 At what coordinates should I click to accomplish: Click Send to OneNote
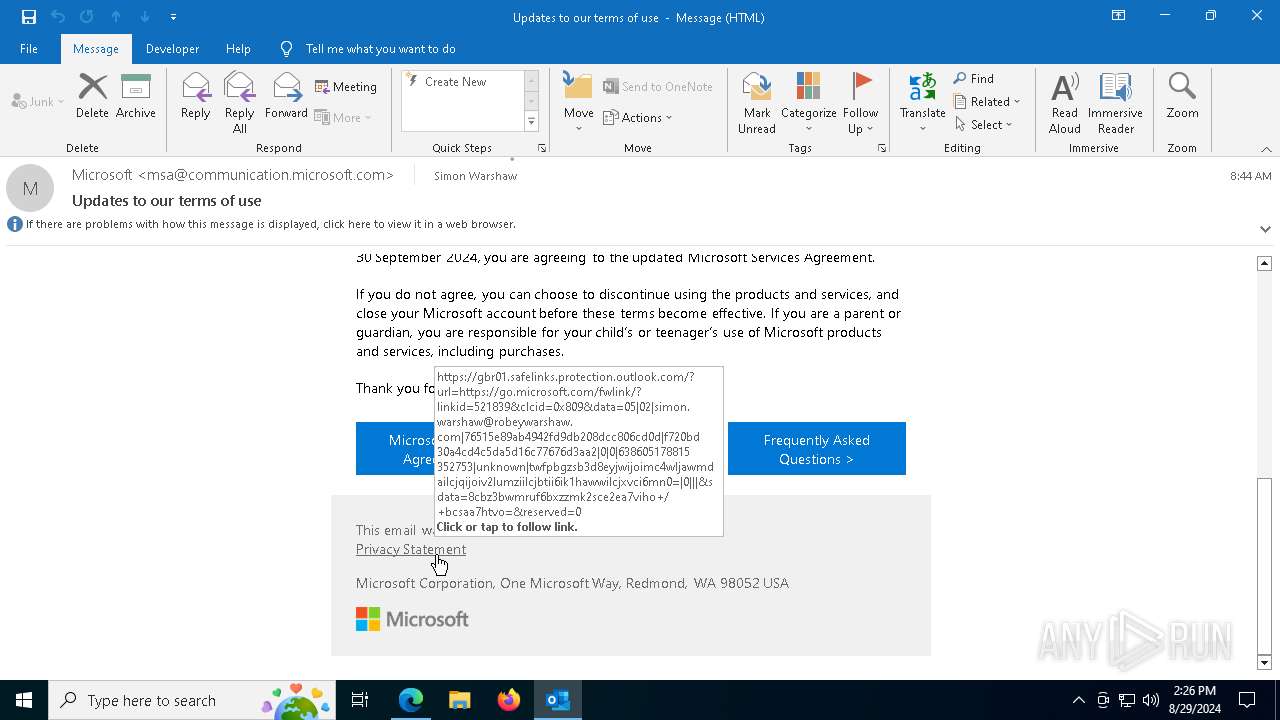pyautogui.click(x=658, y=87)
